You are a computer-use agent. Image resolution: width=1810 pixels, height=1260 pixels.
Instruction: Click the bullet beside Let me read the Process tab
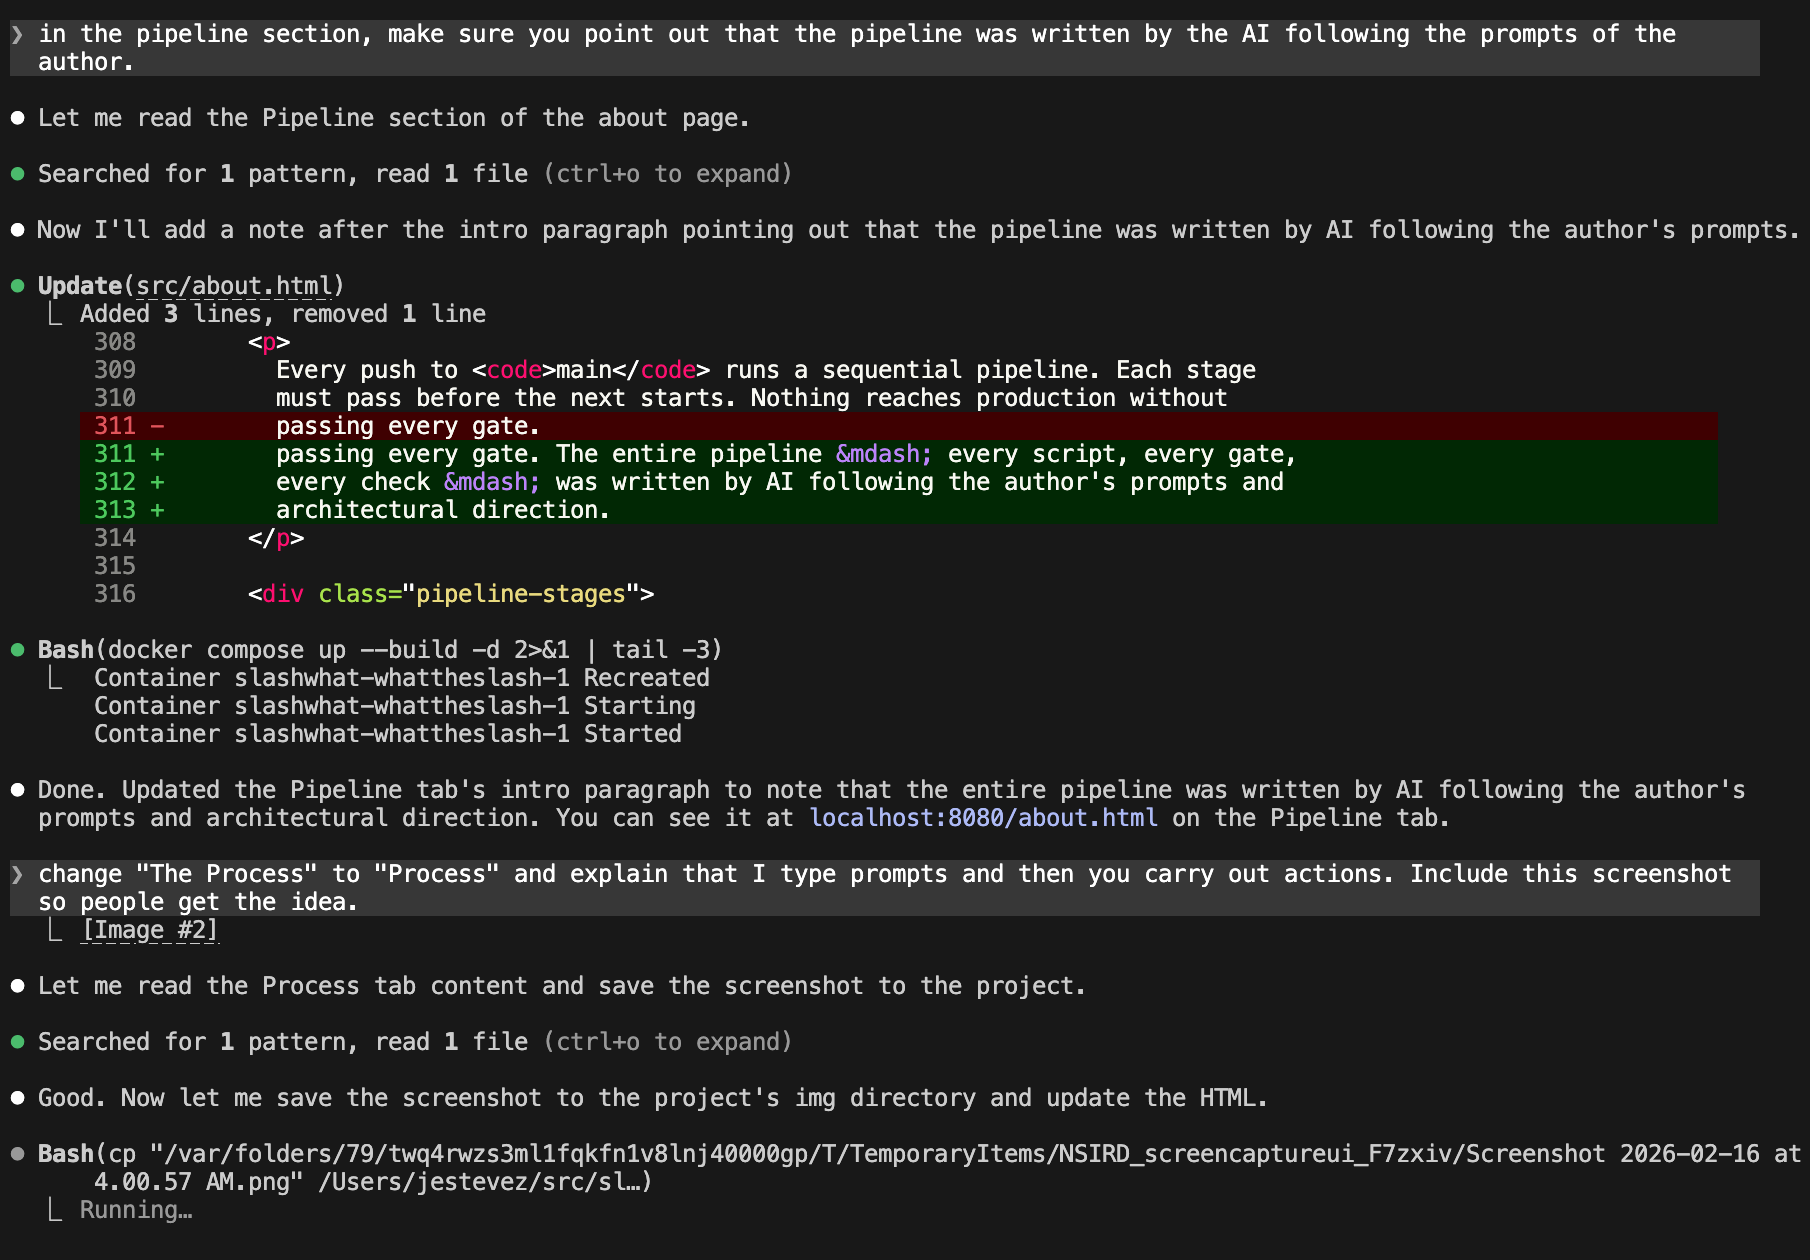[18, 985]
